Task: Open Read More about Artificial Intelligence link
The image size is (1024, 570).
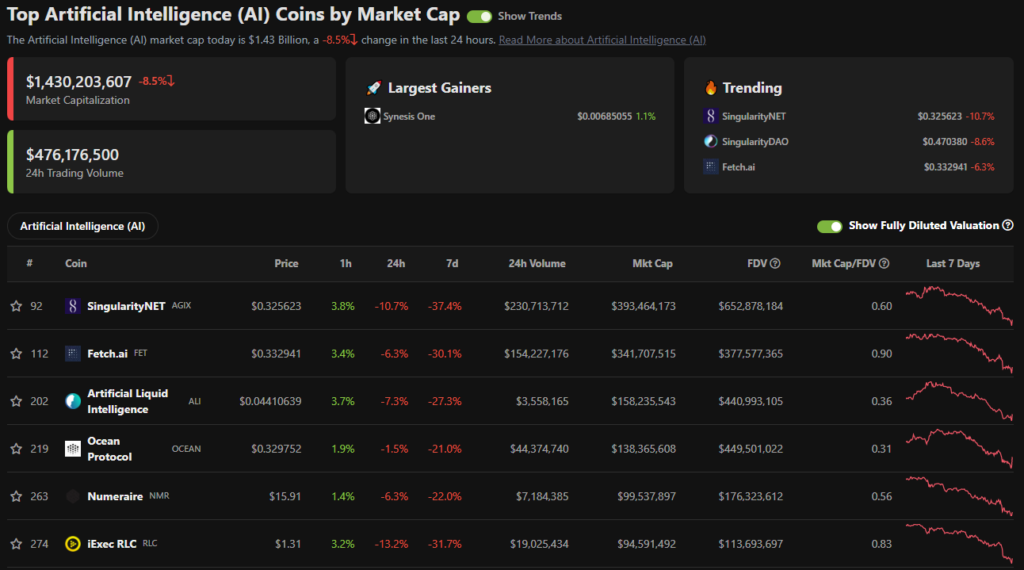Action: point(602,40)
